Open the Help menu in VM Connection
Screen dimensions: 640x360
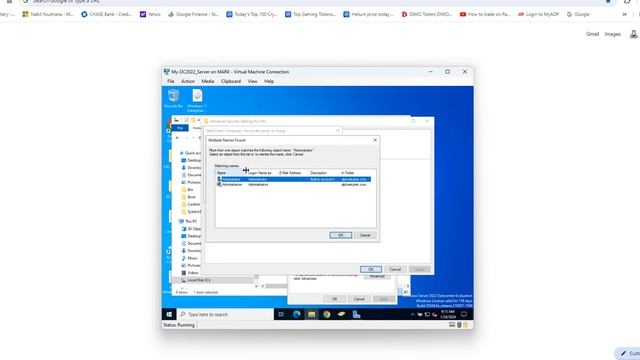(269, 81)
